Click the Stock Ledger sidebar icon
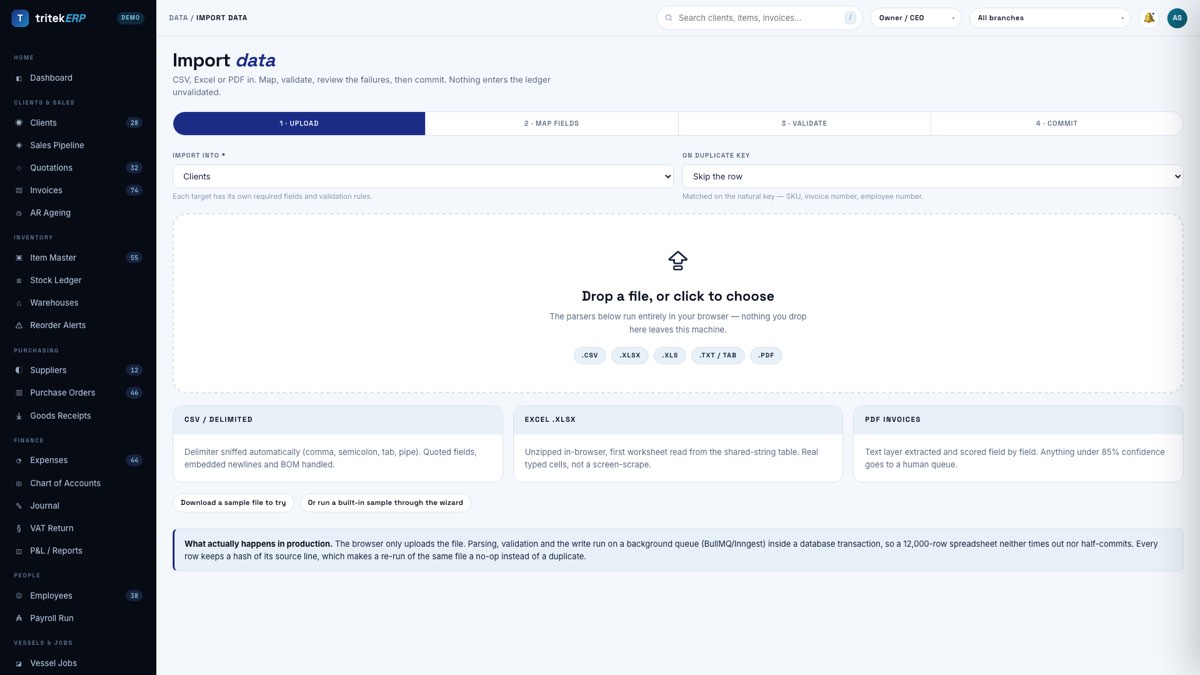1200x675 pixels. click(x=19, y=280)
